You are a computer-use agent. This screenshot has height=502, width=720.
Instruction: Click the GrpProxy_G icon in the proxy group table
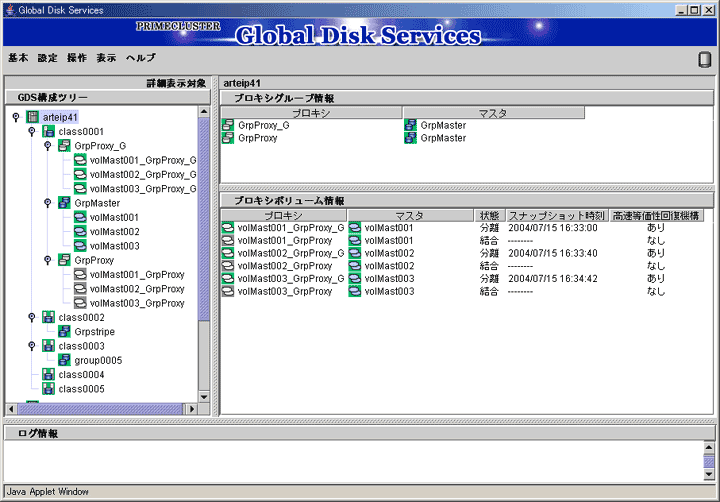(x=228, y=124)
